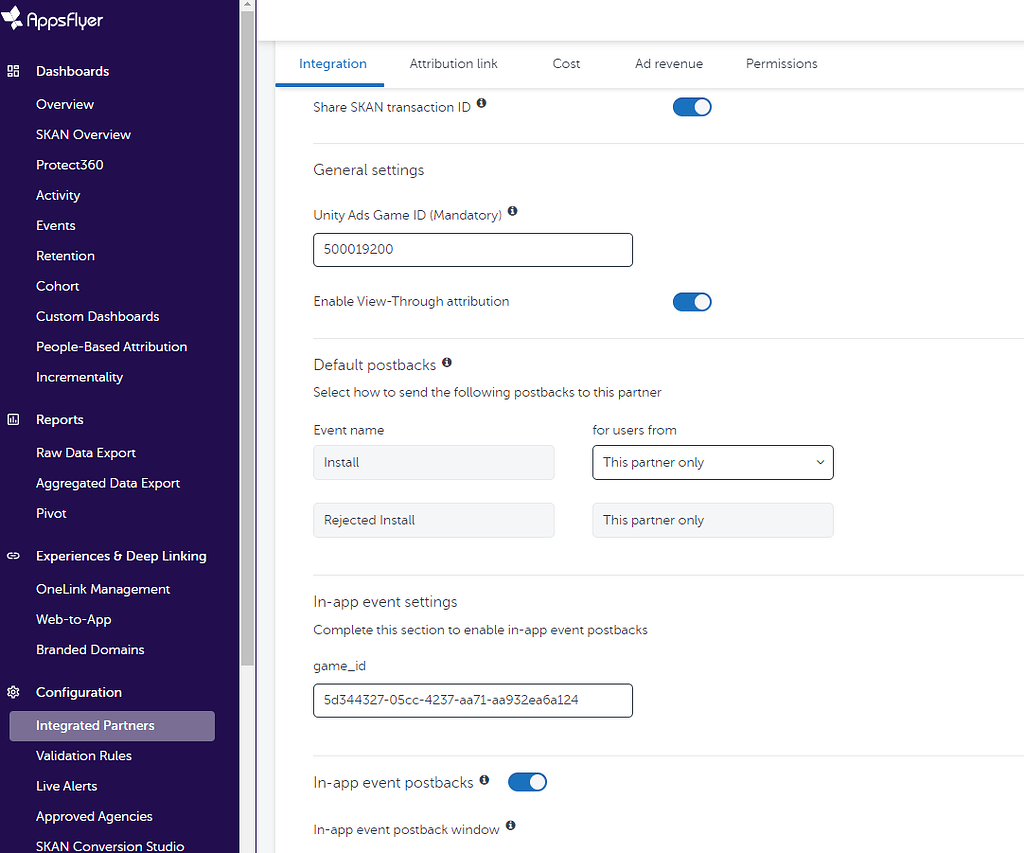This screenshot has width=1024, height=853.
Task: Open the Default postbacks info tooltip icon
Action: [446, 362]
